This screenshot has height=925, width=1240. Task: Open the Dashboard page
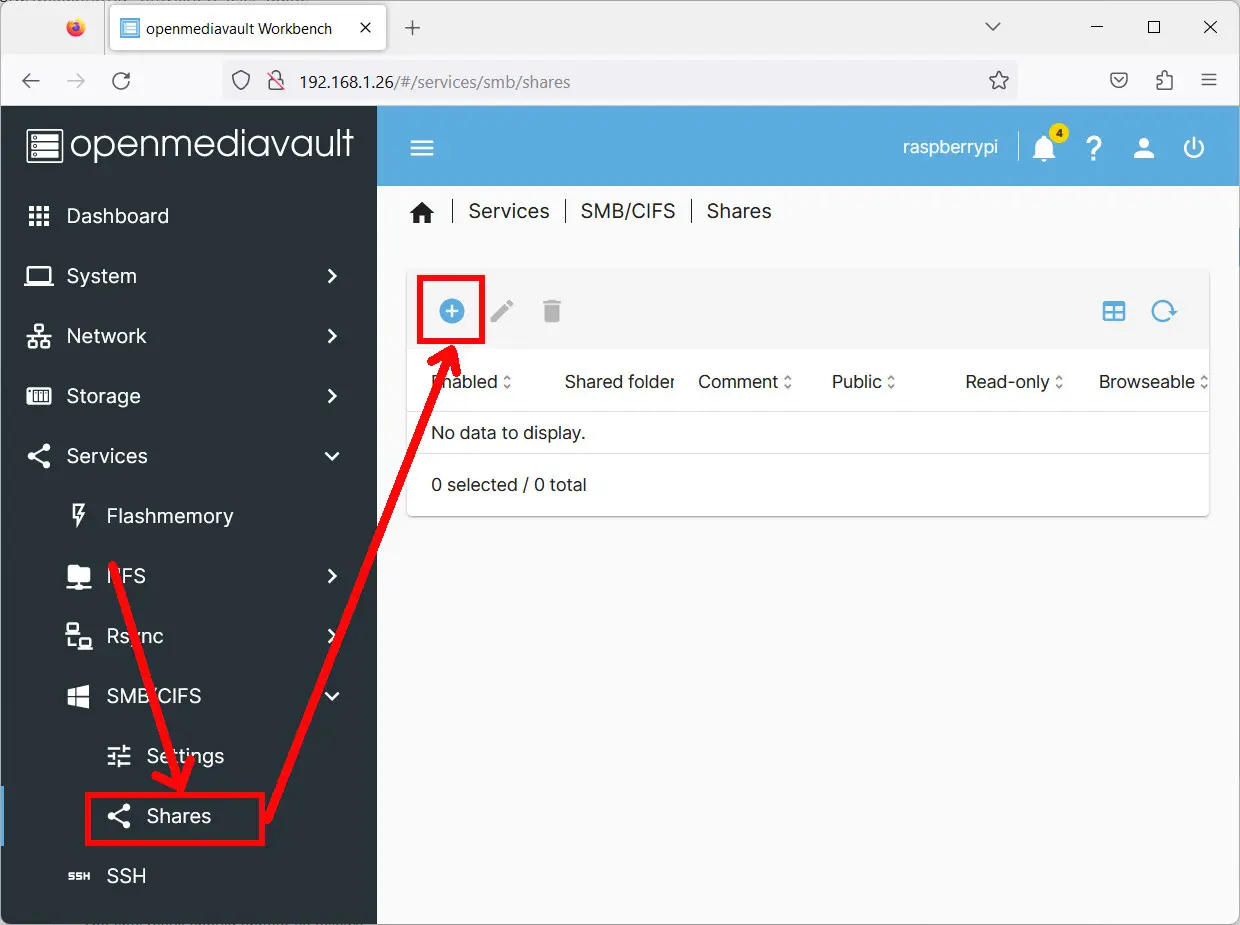coord(117,216)
